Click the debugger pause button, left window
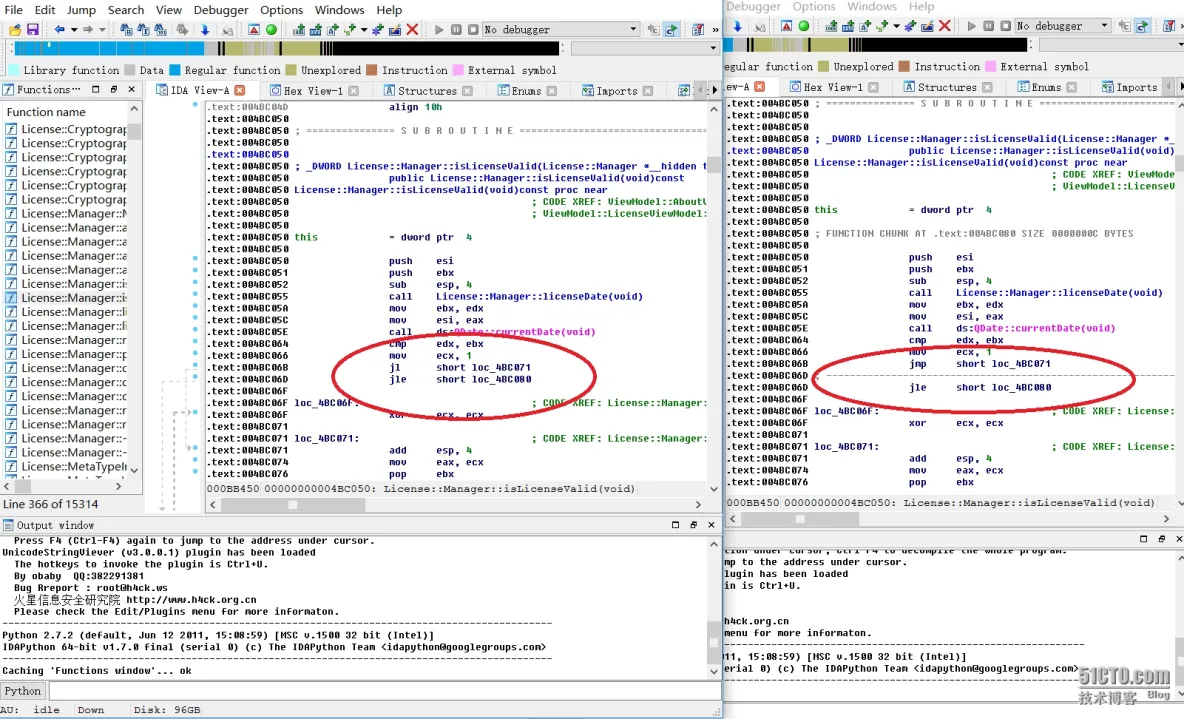1184x719 pixels. [456, 29]
